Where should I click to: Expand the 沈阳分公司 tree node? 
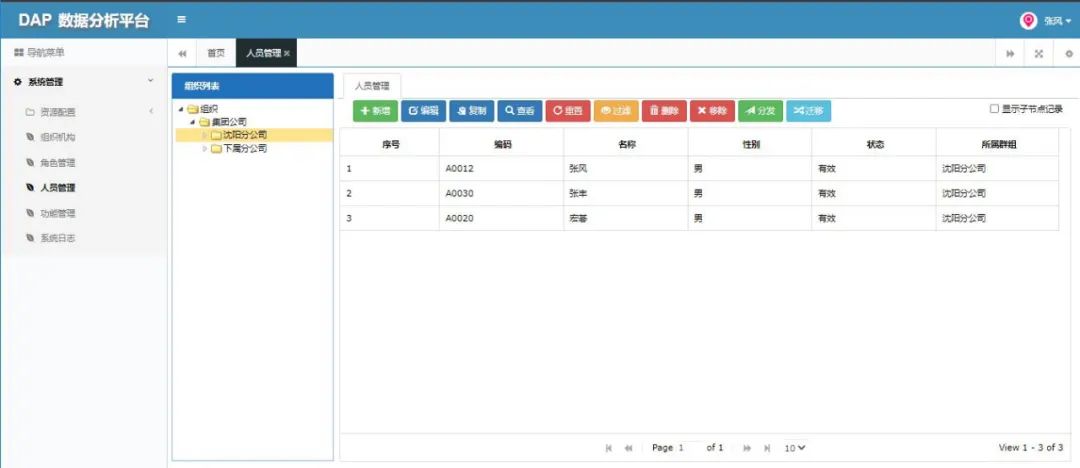pyautogui.click(x=205, y=135)
